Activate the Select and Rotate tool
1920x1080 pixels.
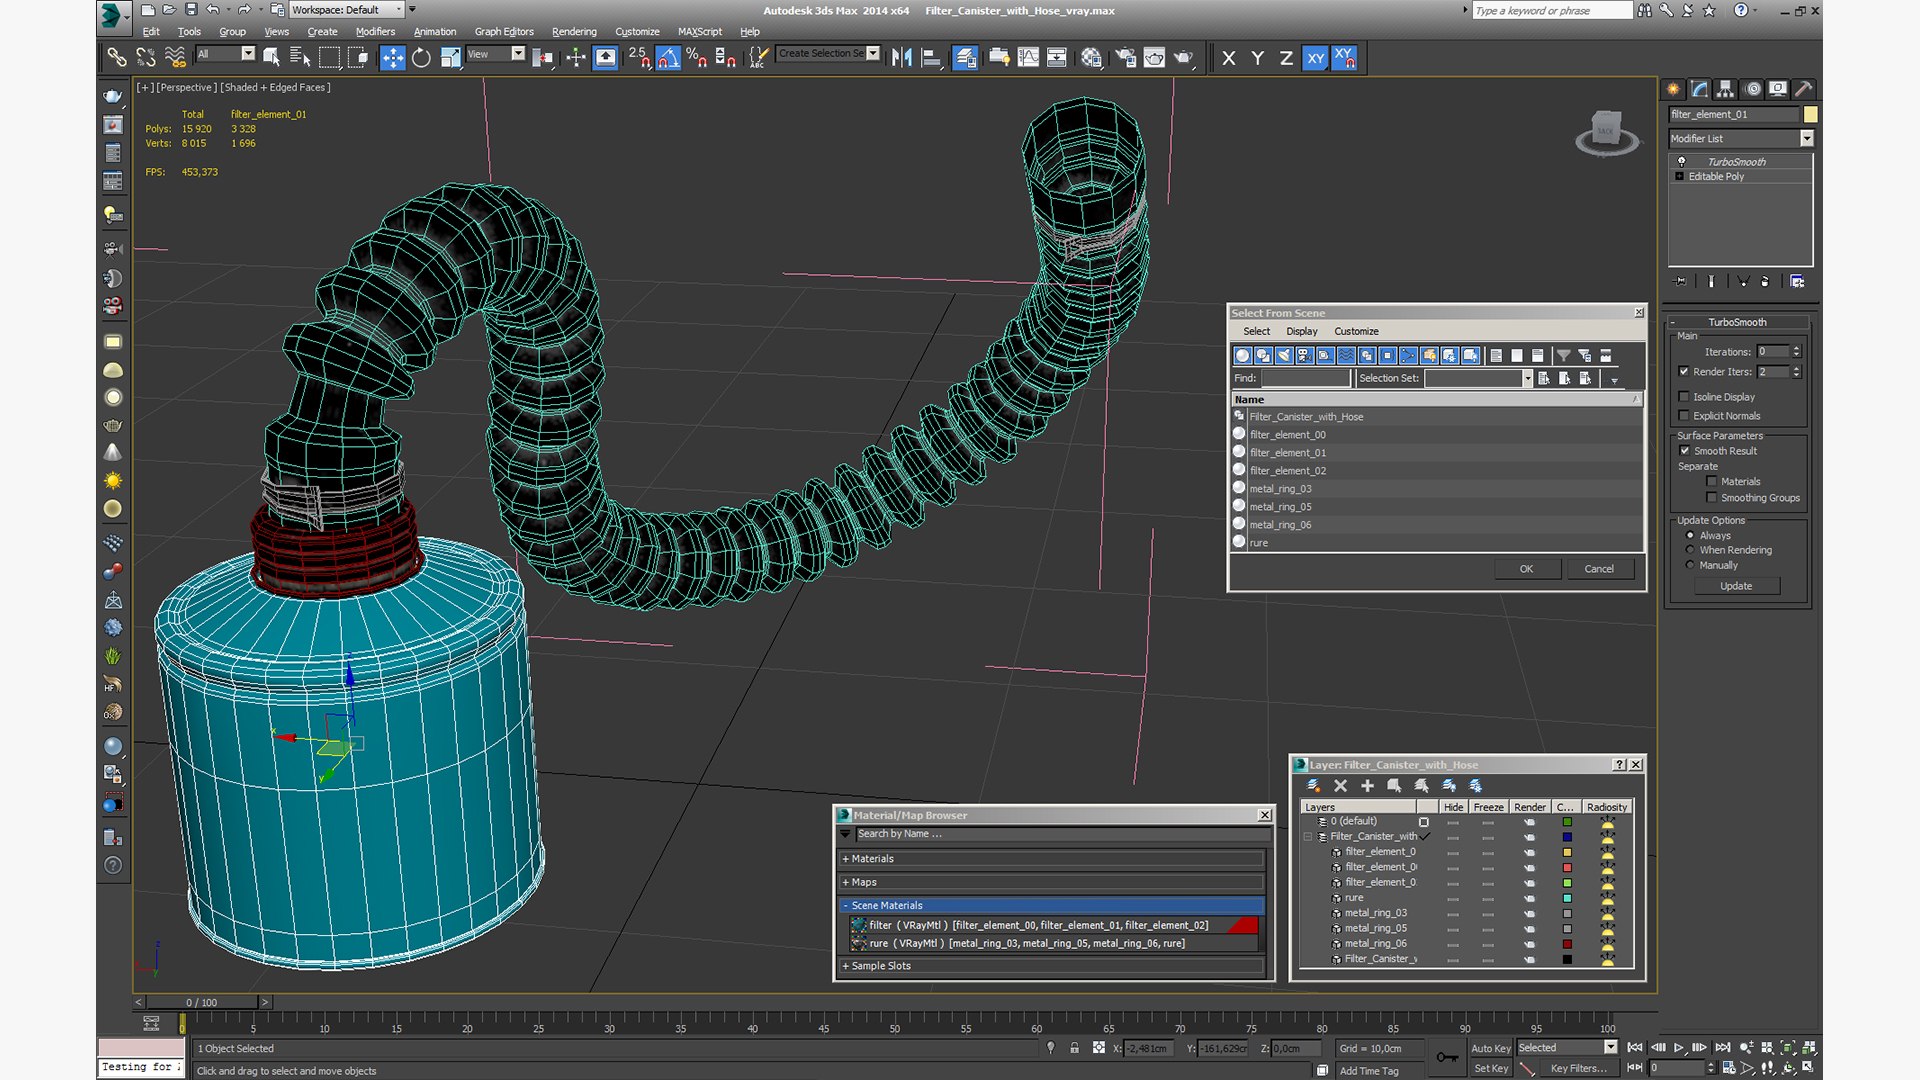point(421,58)
